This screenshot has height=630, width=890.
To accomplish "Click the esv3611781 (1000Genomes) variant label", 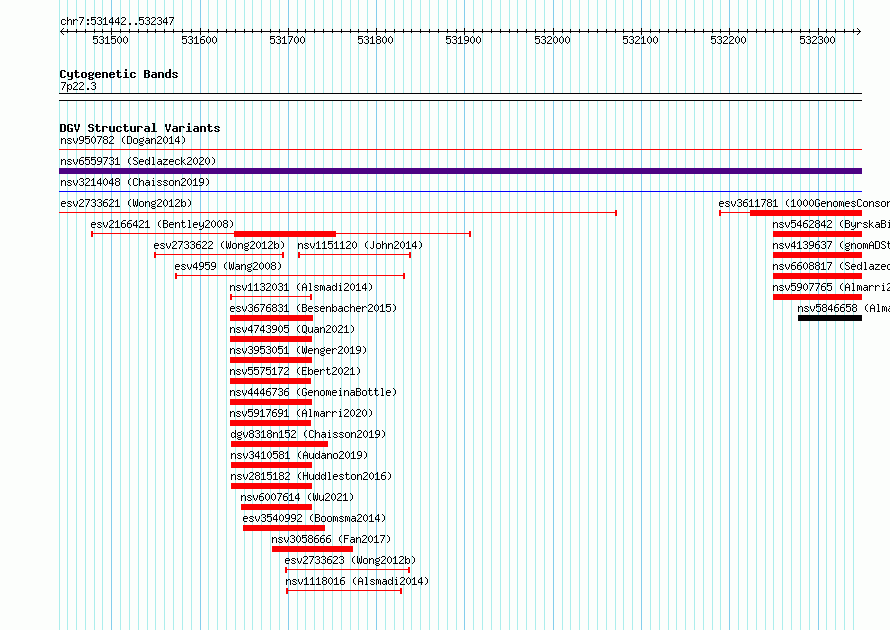I will click(804, 203).
